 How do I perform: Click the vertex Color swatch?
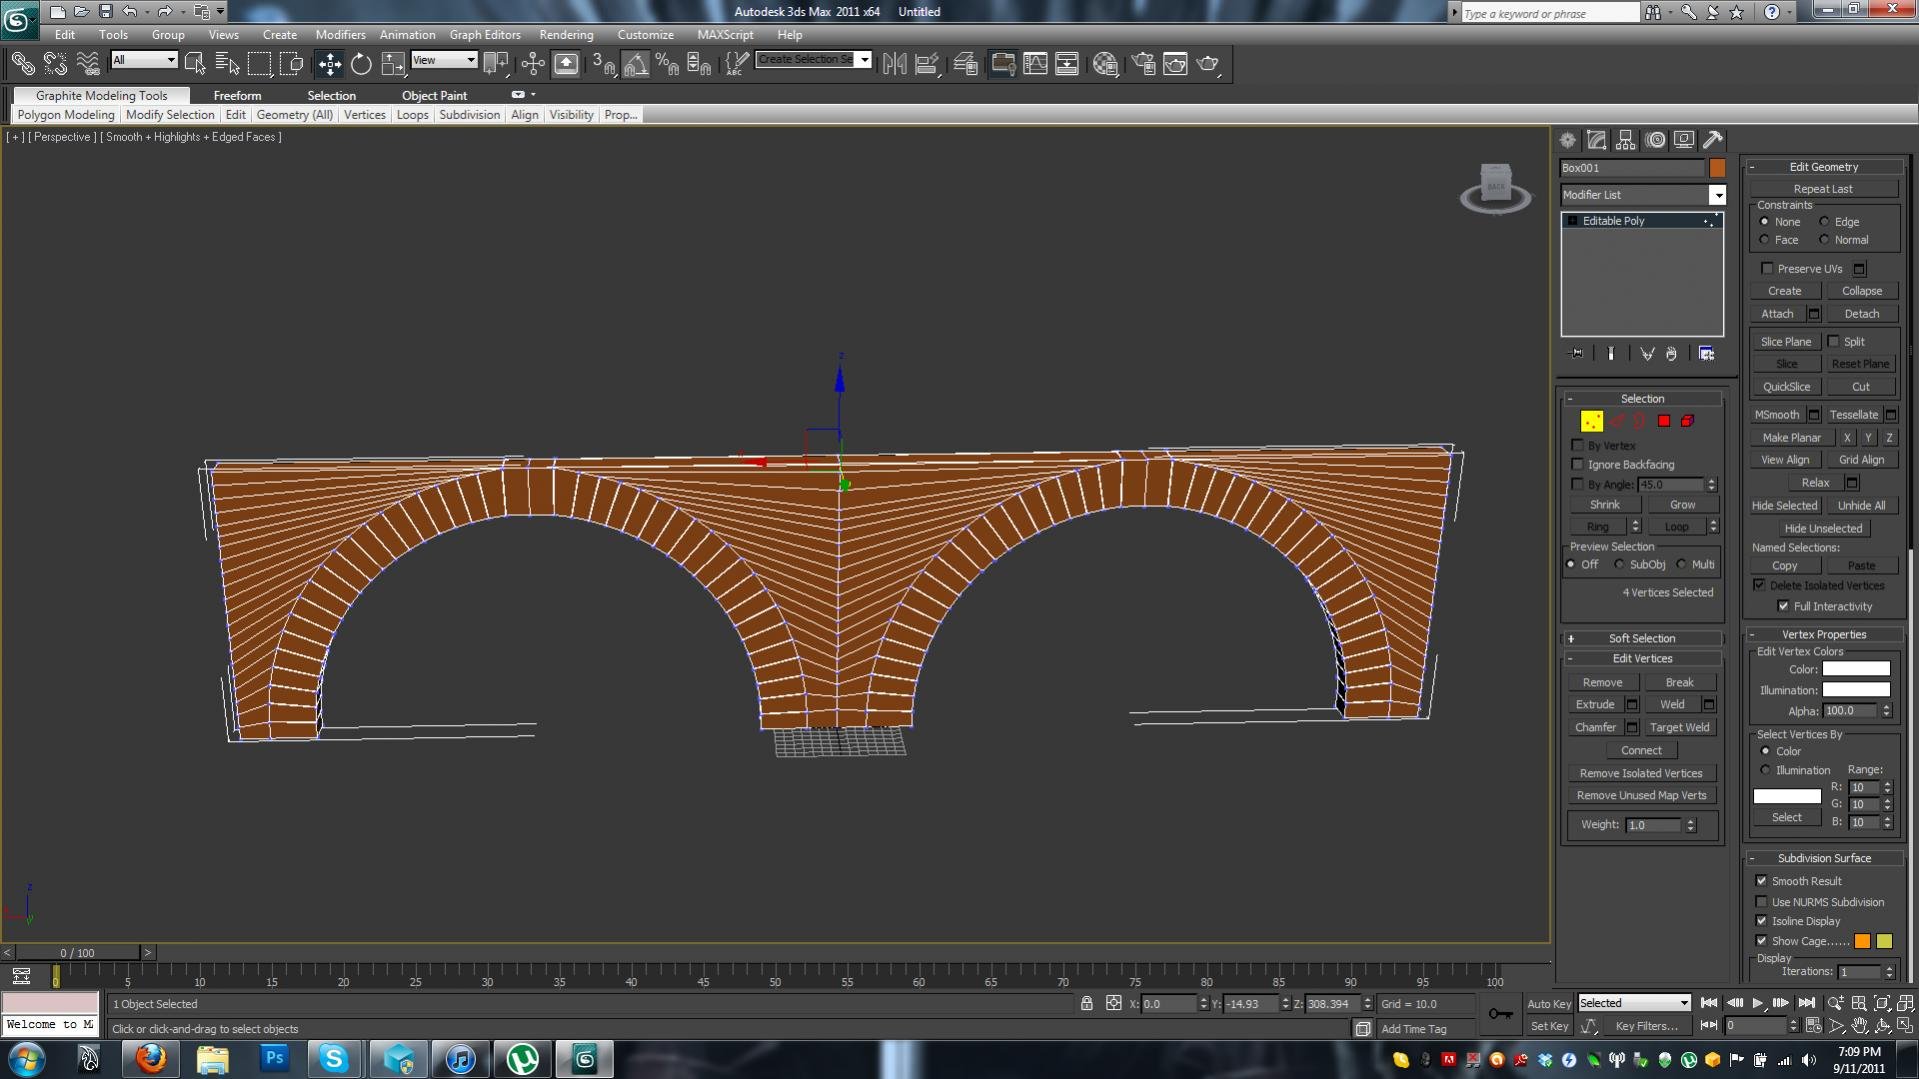pyautogui.click(x=1855, y=669)
